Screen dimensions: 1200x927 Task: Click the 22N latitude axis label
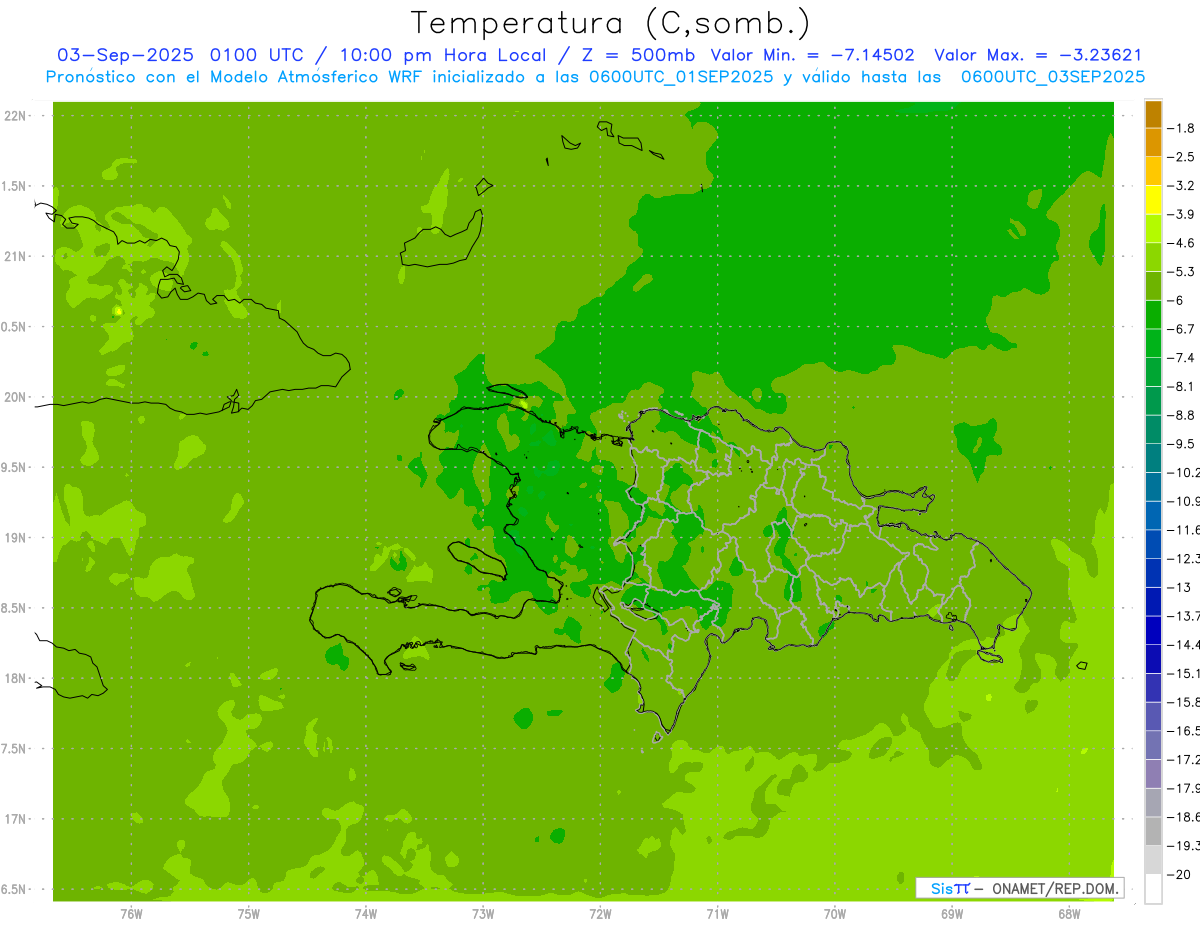click(17, 116)
